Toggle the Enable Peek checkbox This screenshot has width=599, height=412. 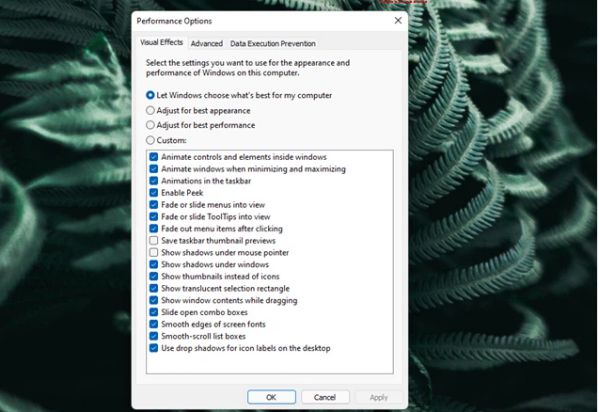(x=154, y=193)
